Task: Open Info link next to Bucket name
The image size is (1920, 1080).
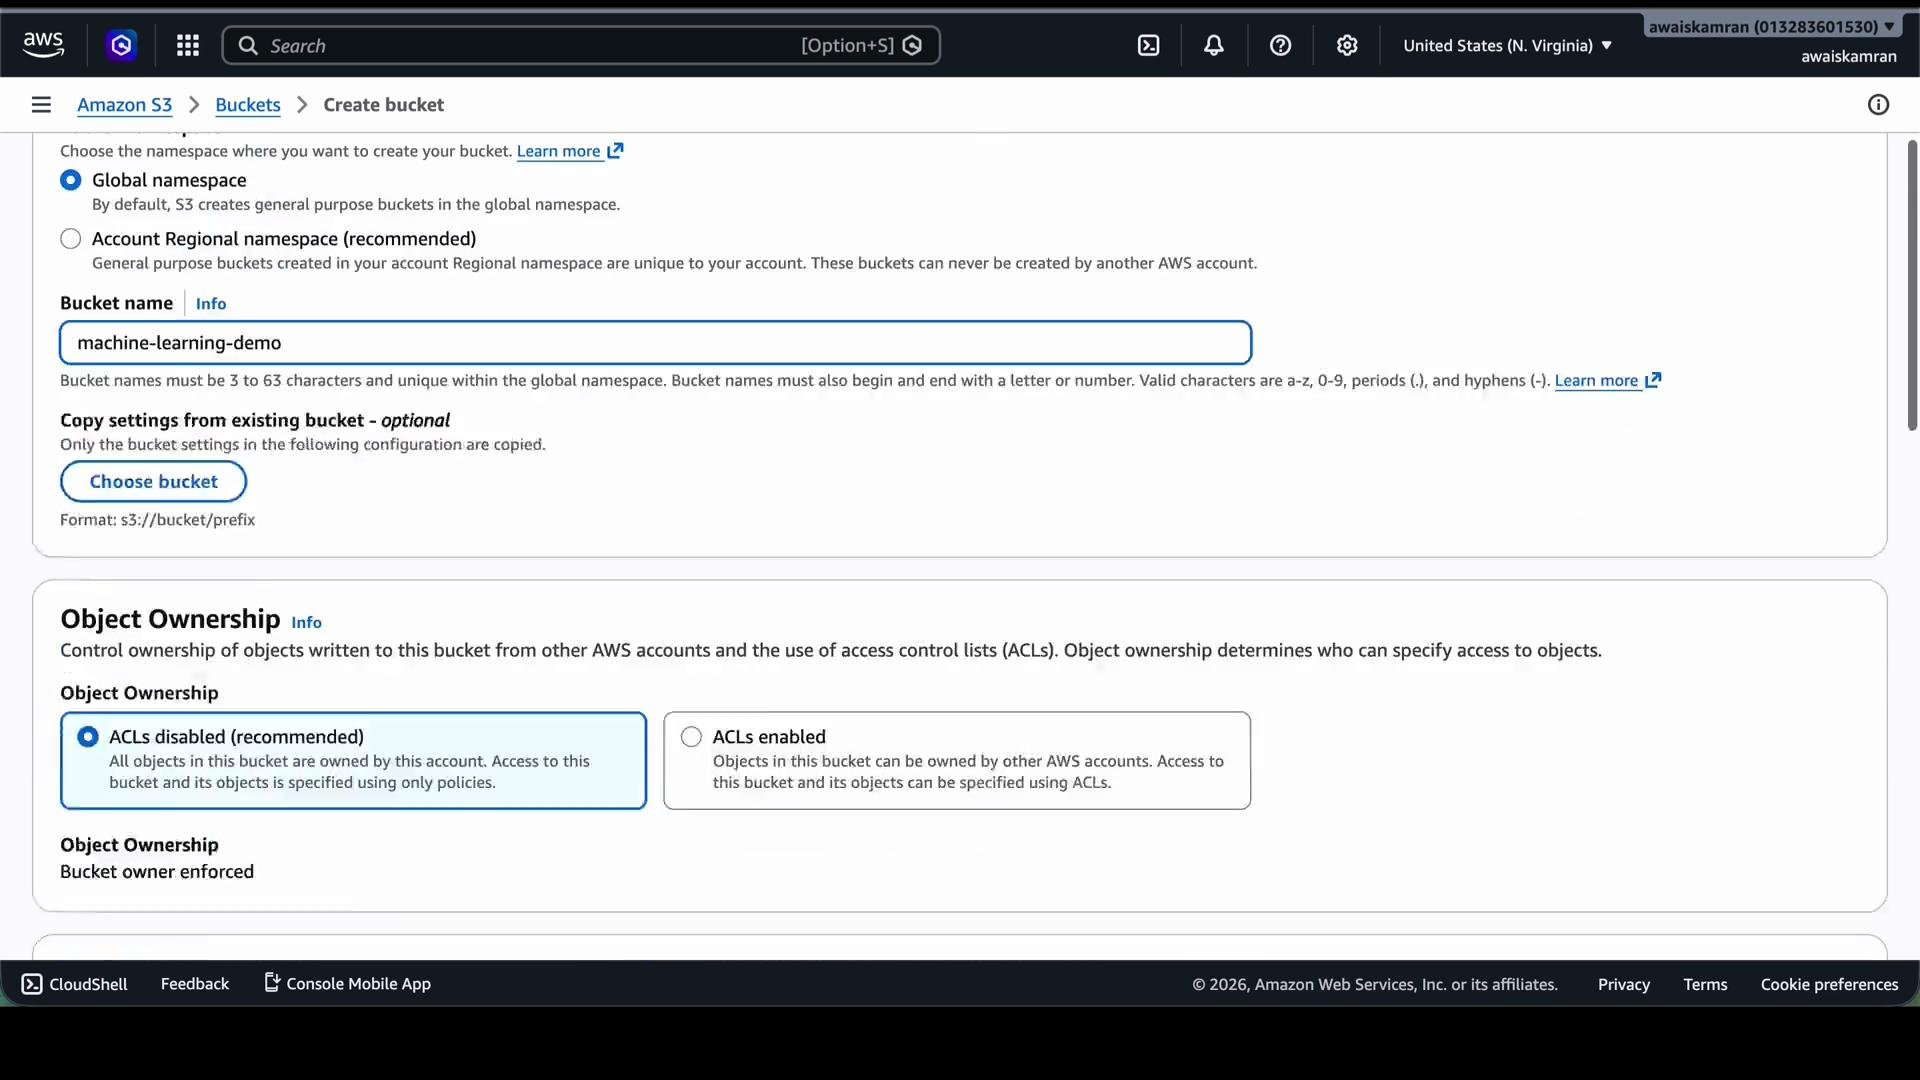Action: point(211,303)
